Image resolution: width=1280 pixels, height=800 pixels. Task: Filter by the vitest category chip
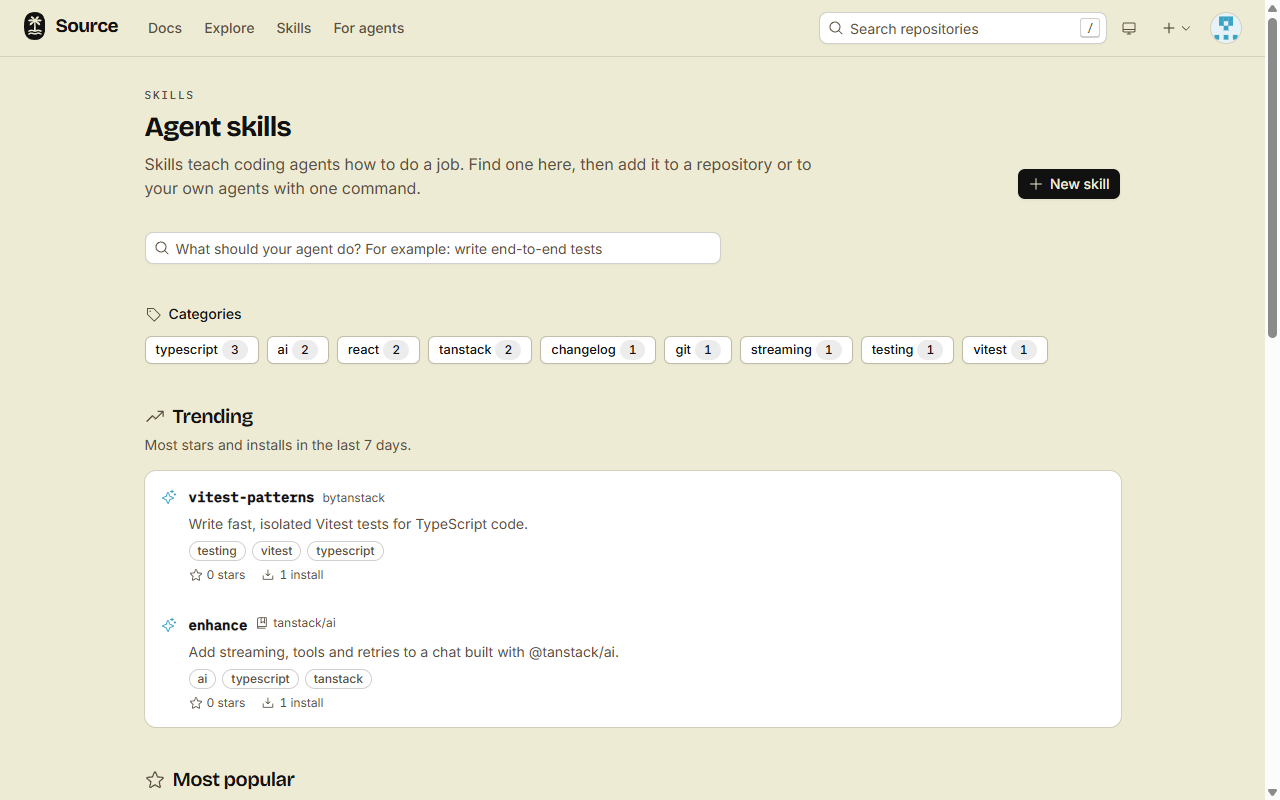[x=1005, y=350]
